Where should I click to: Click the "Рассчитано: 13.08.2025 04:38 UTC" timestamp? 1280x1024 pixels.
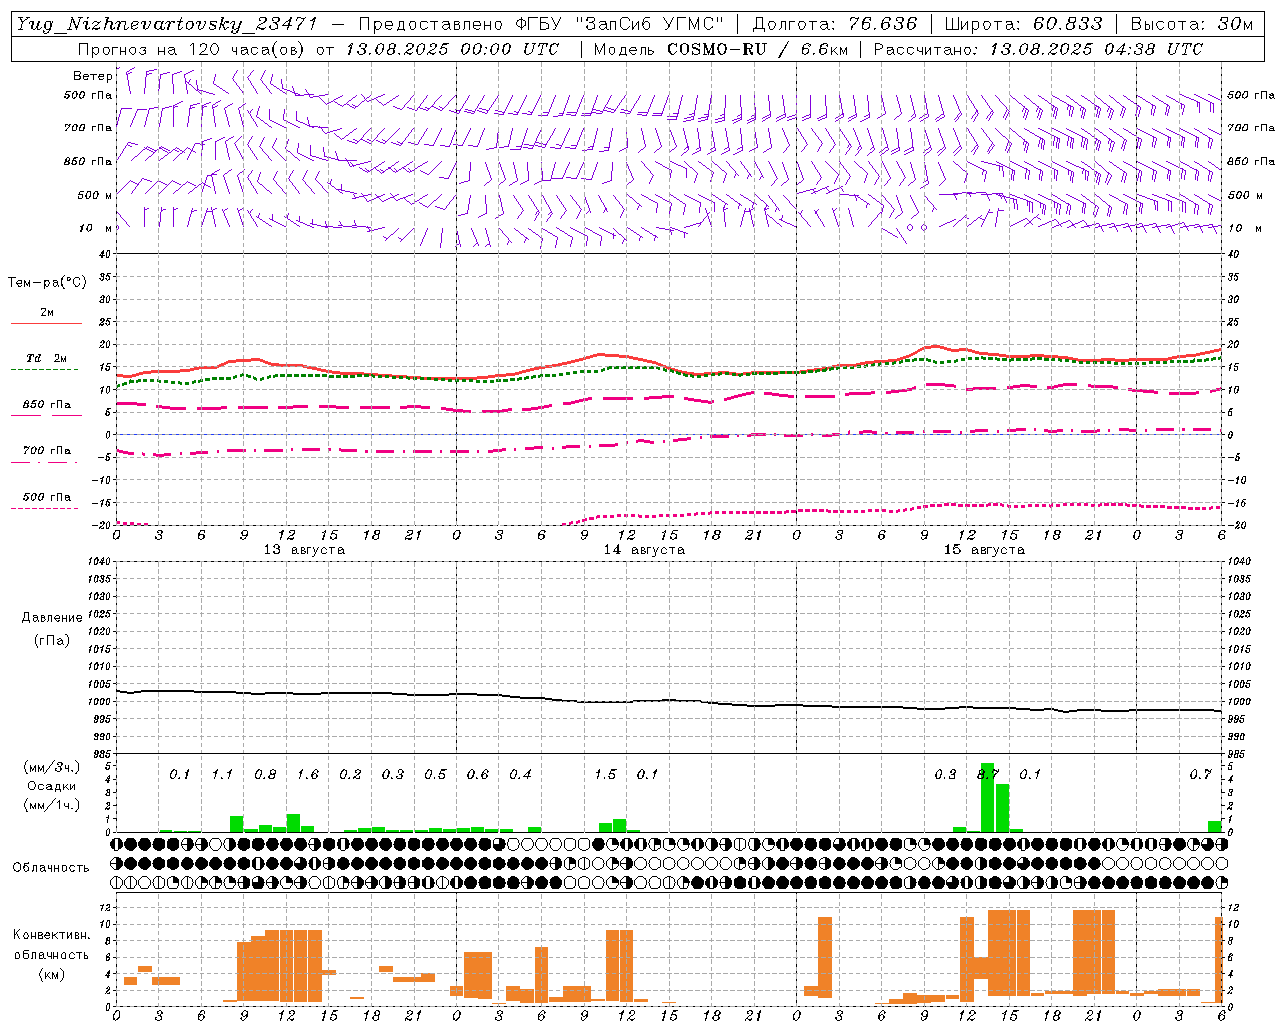(1038, 49)
